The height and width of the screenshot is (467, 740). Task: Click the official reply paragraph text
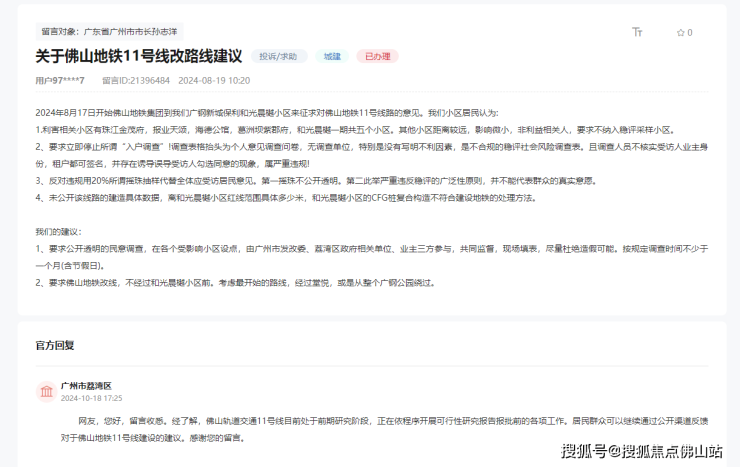tap(380, 429)
